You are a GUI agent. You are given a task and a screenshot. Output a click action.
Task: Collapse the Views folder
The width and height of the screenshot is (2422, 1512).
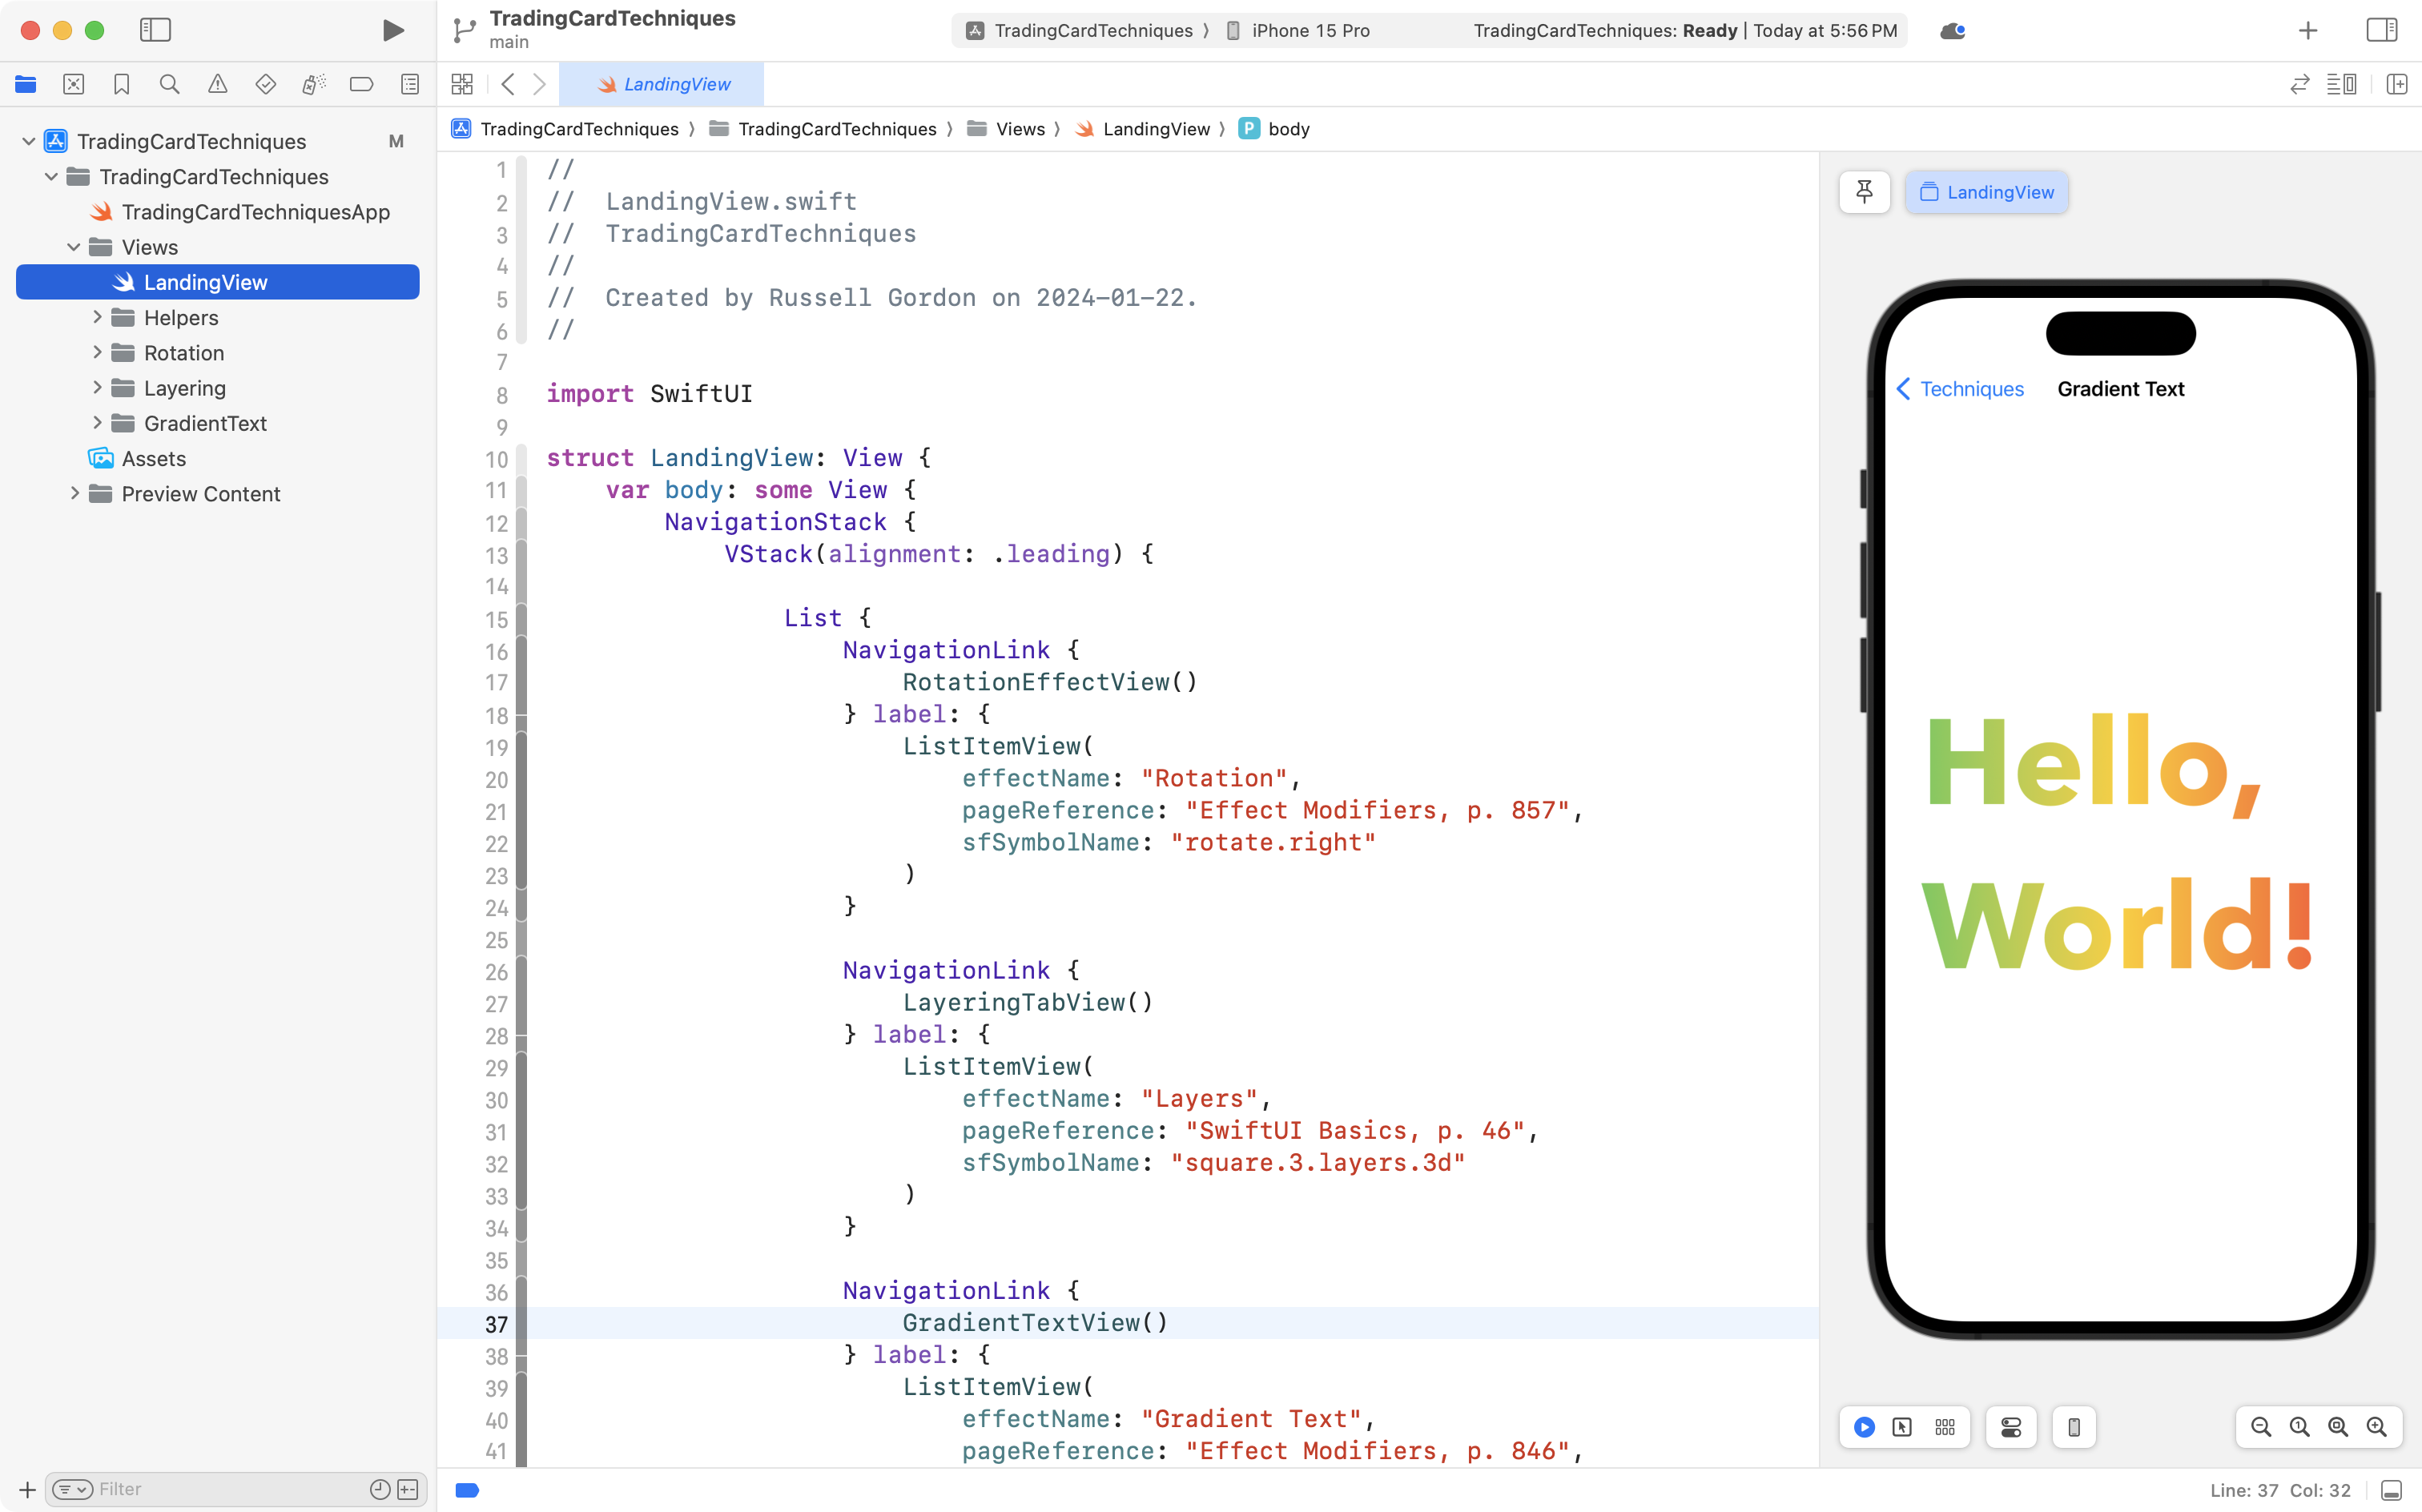point(72,246)
